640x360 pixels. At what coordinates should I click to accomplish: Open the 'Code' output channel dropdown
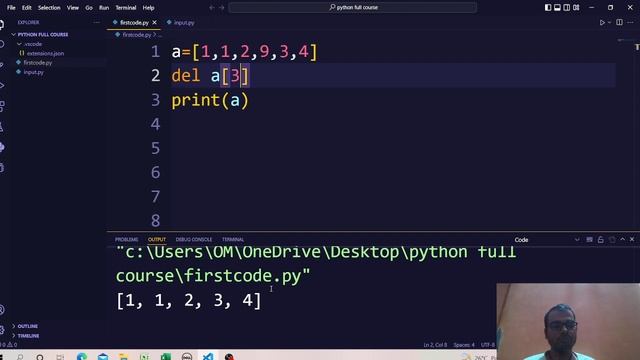click(x=547, y=240)
